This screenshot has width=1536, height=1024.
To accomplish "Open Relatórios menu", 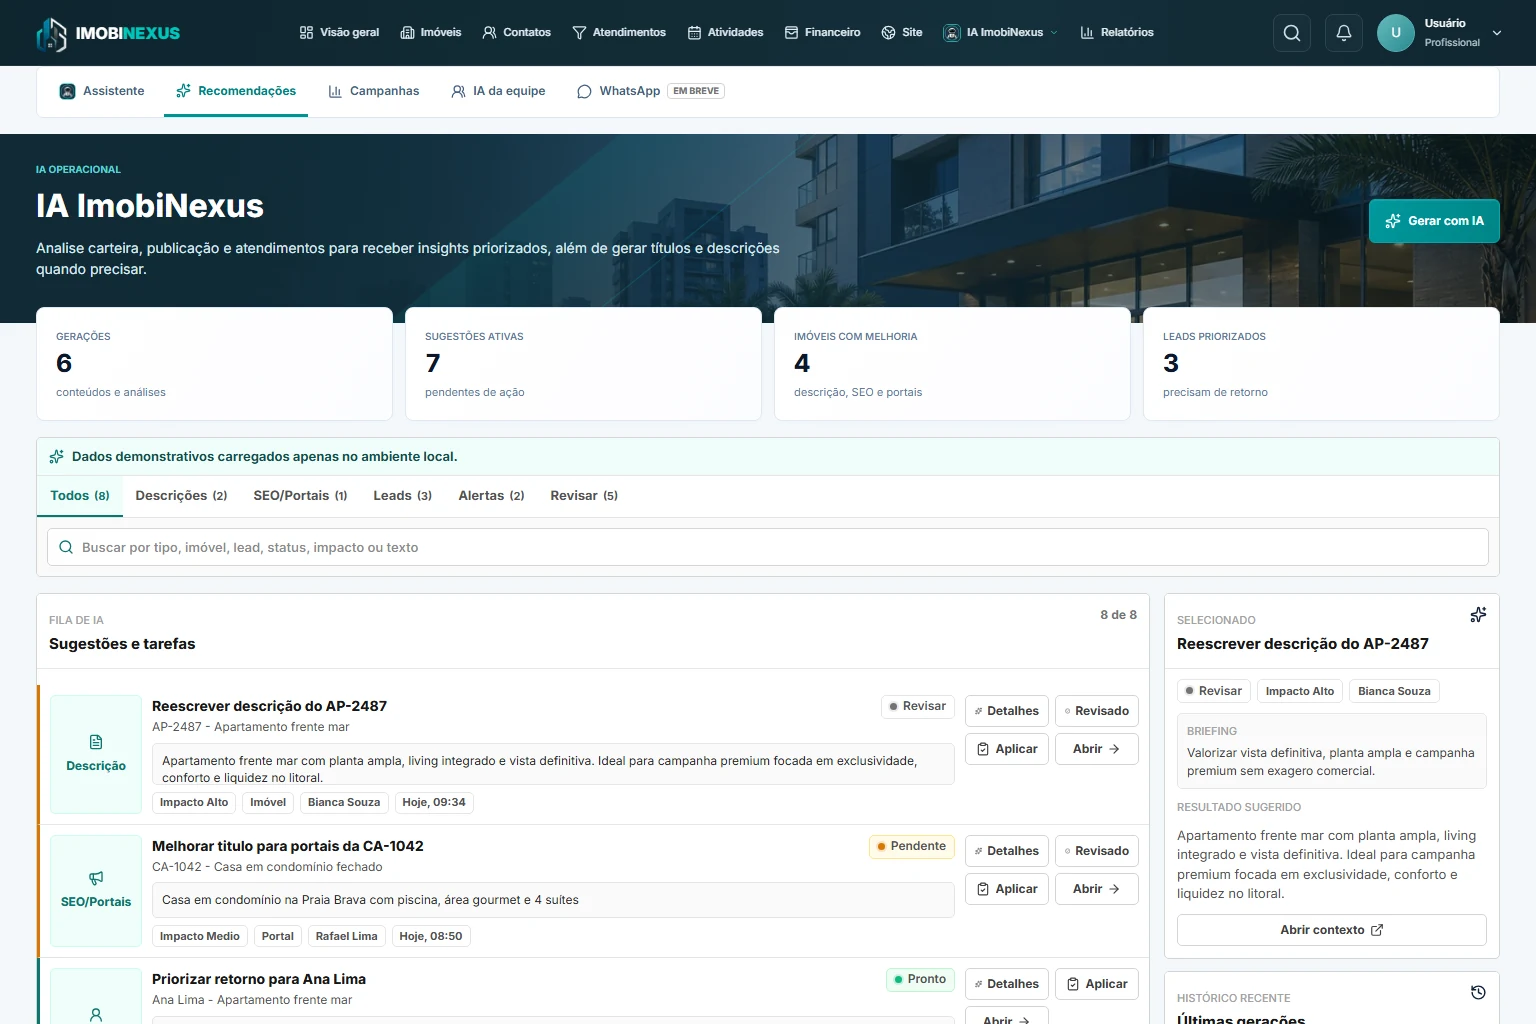I will (1117, 33).
